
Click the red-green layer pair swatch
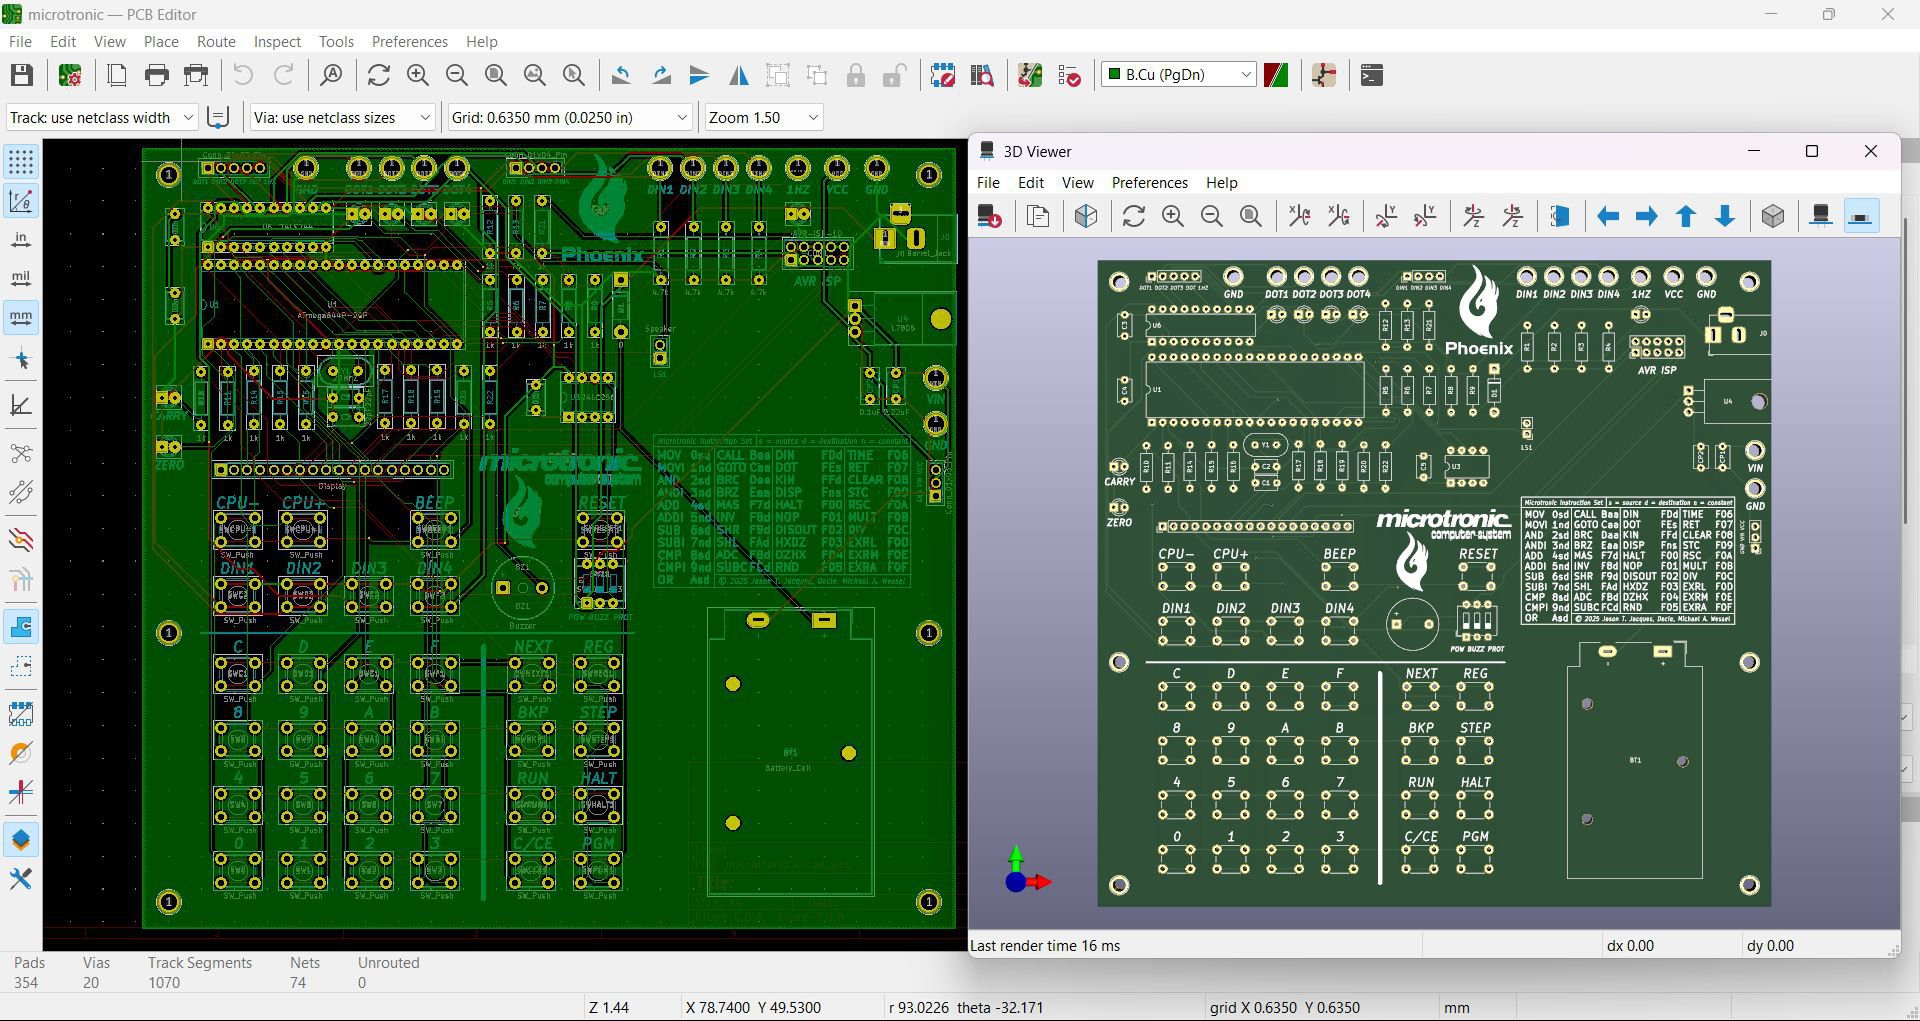(1276, 75)
